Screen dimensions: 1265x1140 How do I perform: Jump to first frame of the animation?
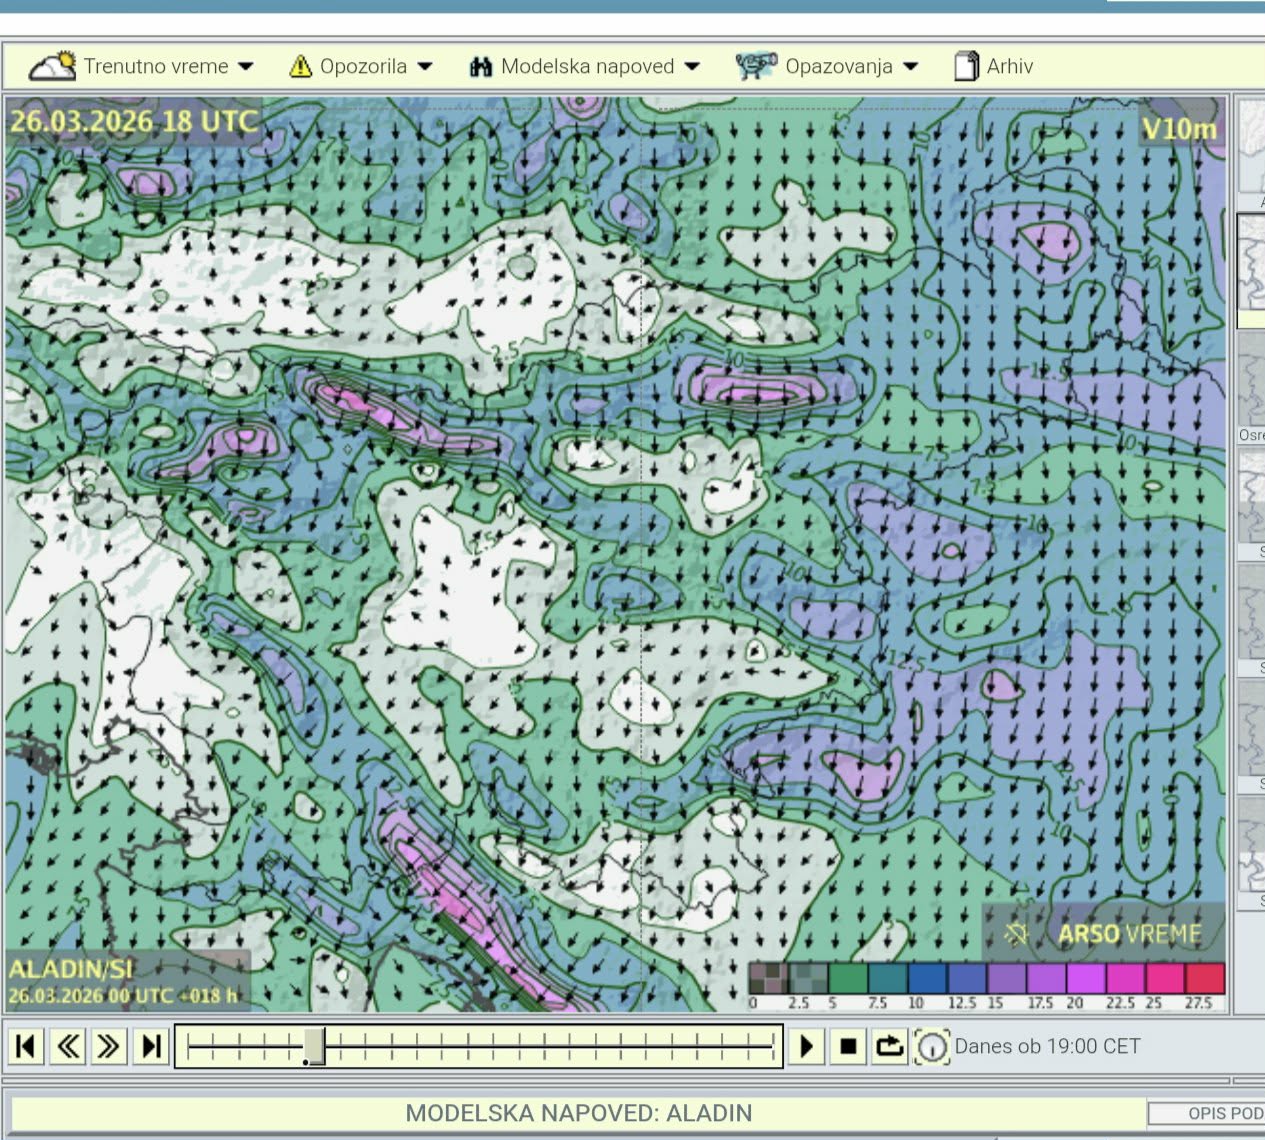26,1047
